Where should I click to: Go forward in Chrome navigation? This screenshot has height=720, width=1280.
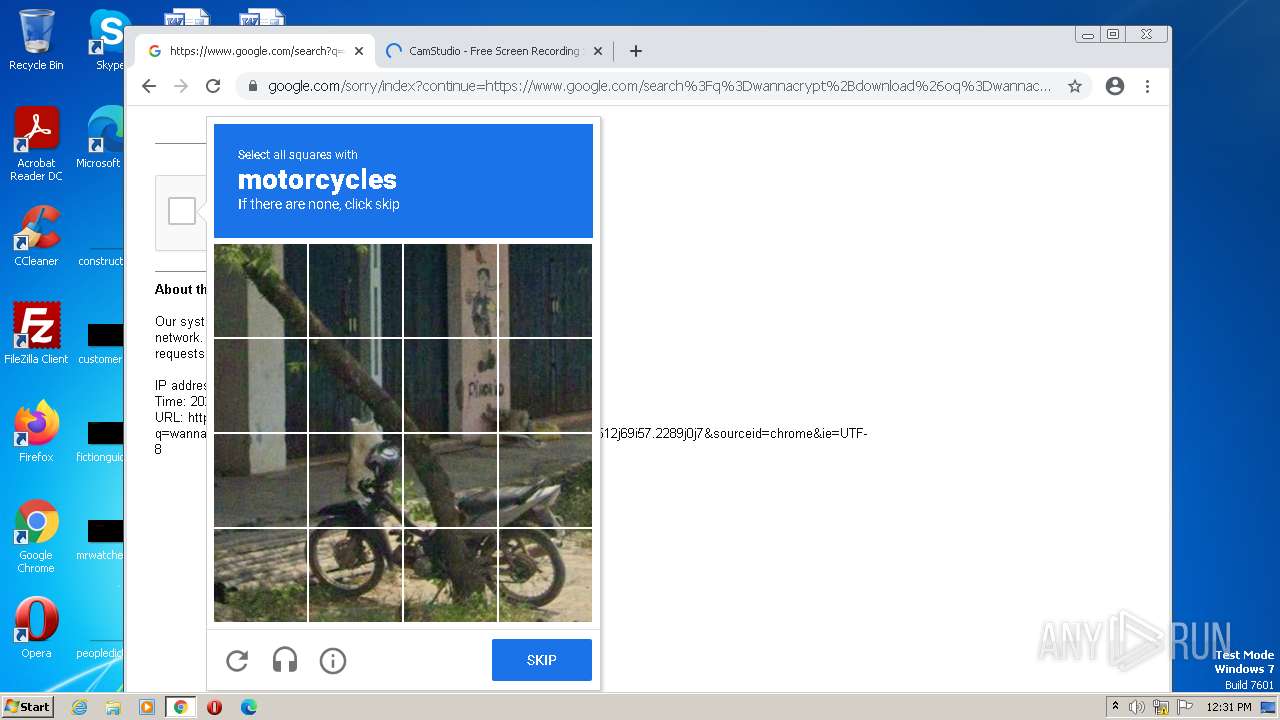pos(181,86)
